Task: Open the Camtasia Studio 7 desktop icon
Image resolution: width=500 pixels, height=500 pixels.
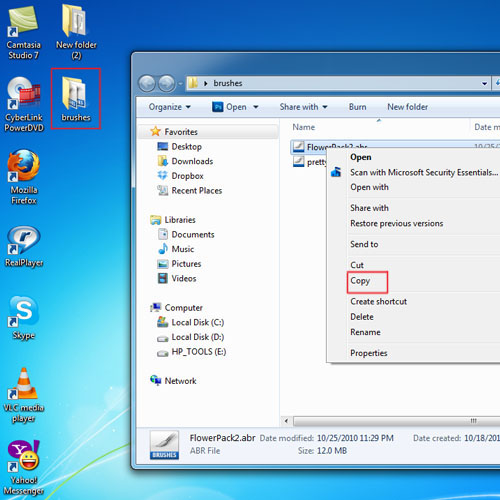Action: (23, 32)
